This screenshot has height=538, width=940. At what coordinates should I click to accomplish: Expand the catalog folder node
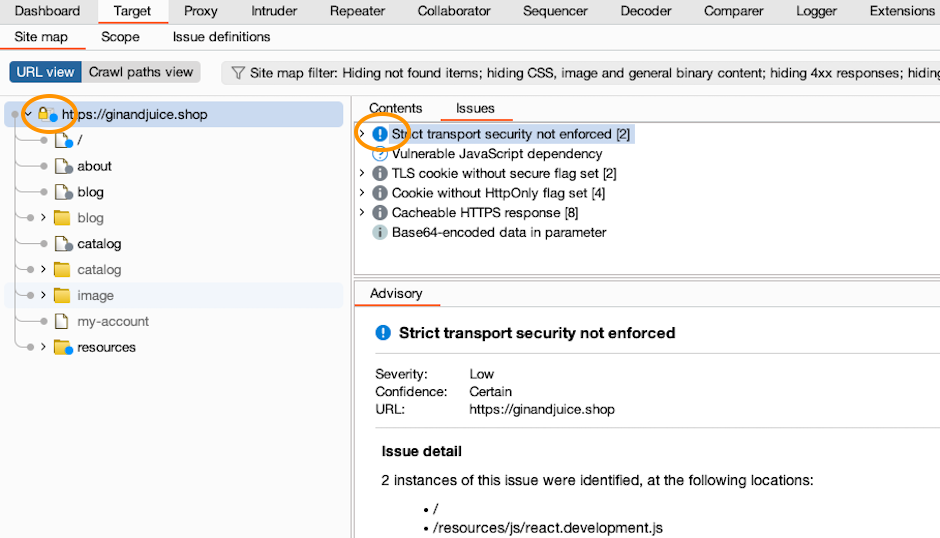click(43, 270)
